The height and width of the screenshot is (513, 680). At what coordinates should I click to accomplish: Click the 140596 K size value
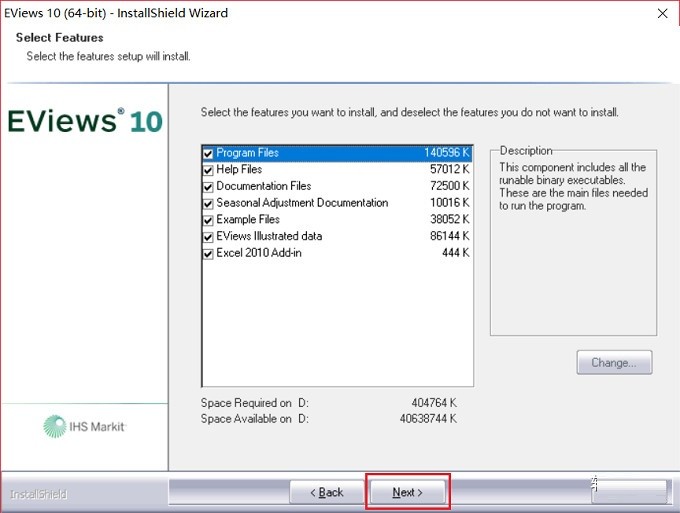pos(447,153)
